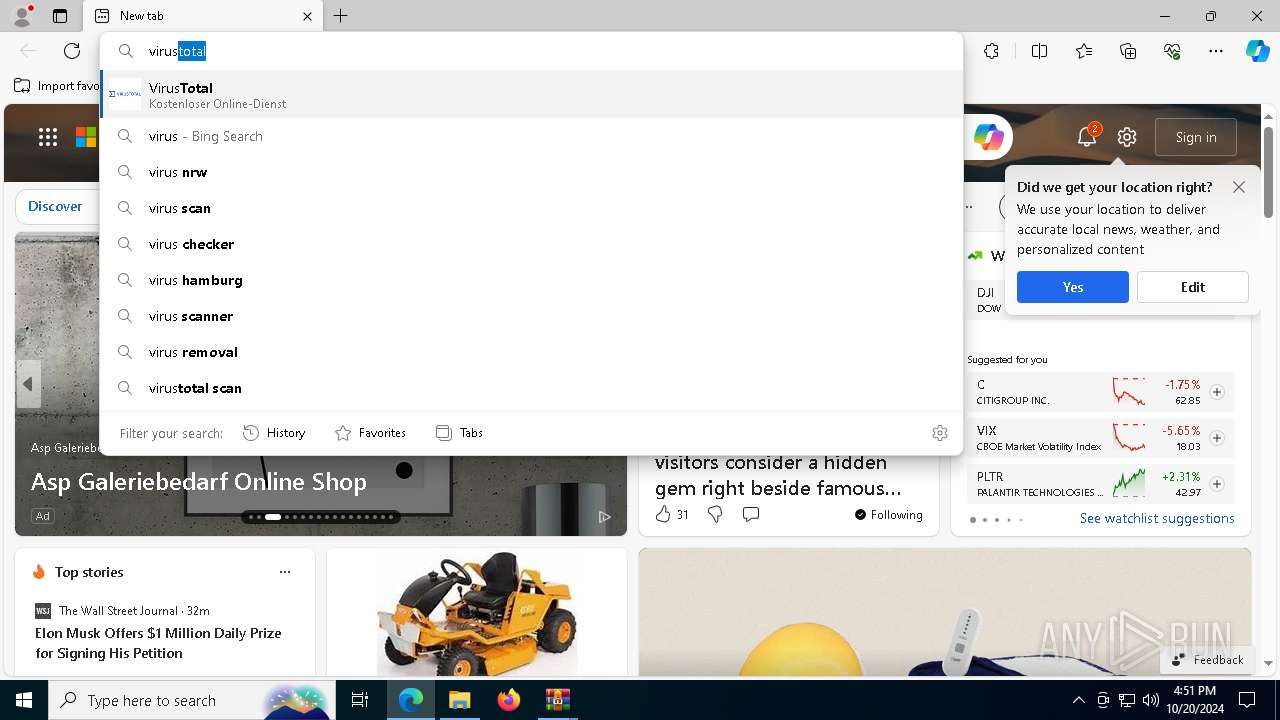Choose the 'virus nrw' suggestion
Screen dimensions: 1280x720
pos(531,172)
